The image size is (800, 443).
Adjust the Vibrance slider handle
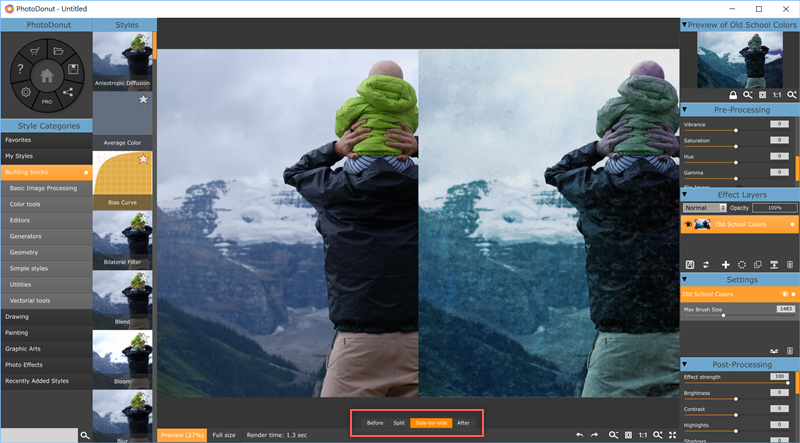click(x=736, y=131)
